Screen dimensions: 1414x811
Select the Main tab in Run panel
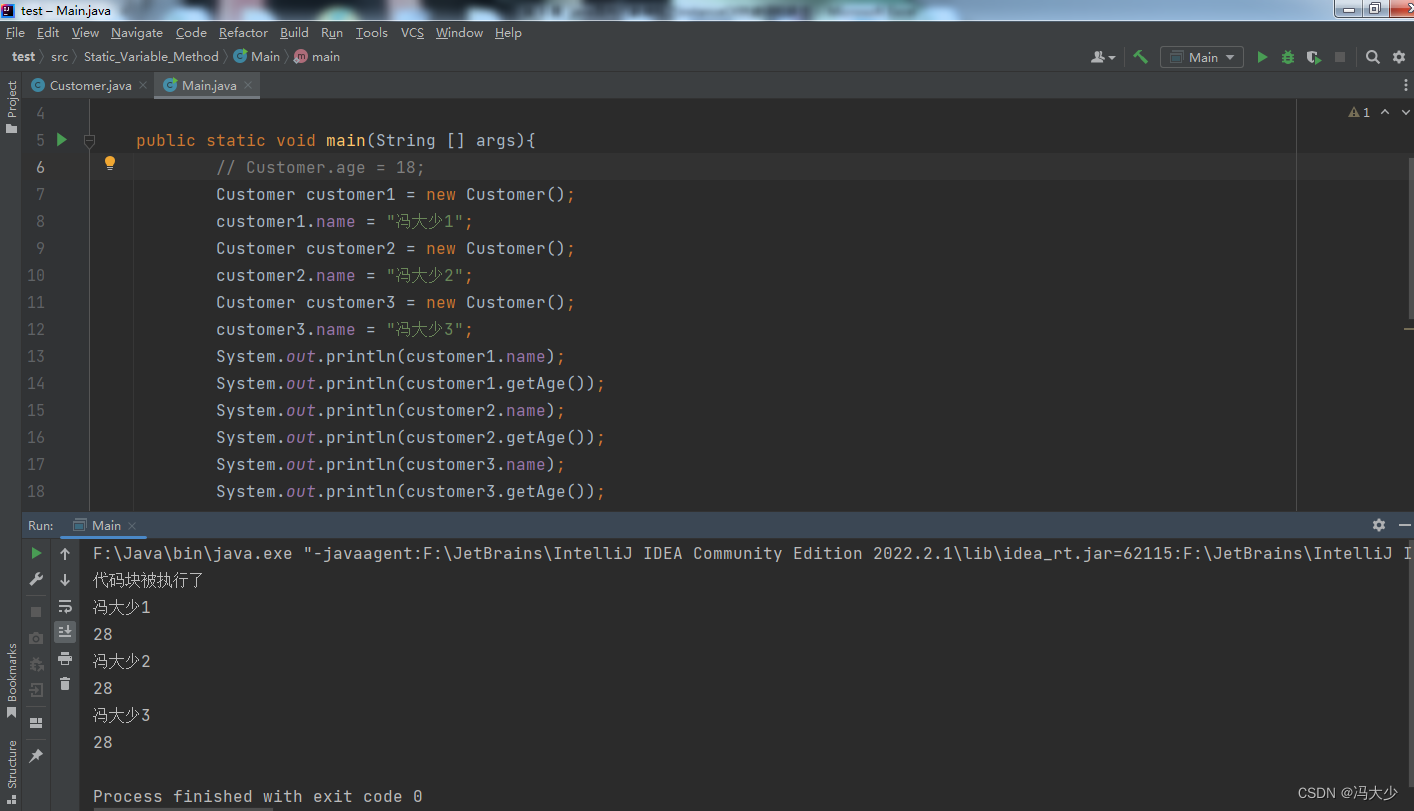point(105,525)
